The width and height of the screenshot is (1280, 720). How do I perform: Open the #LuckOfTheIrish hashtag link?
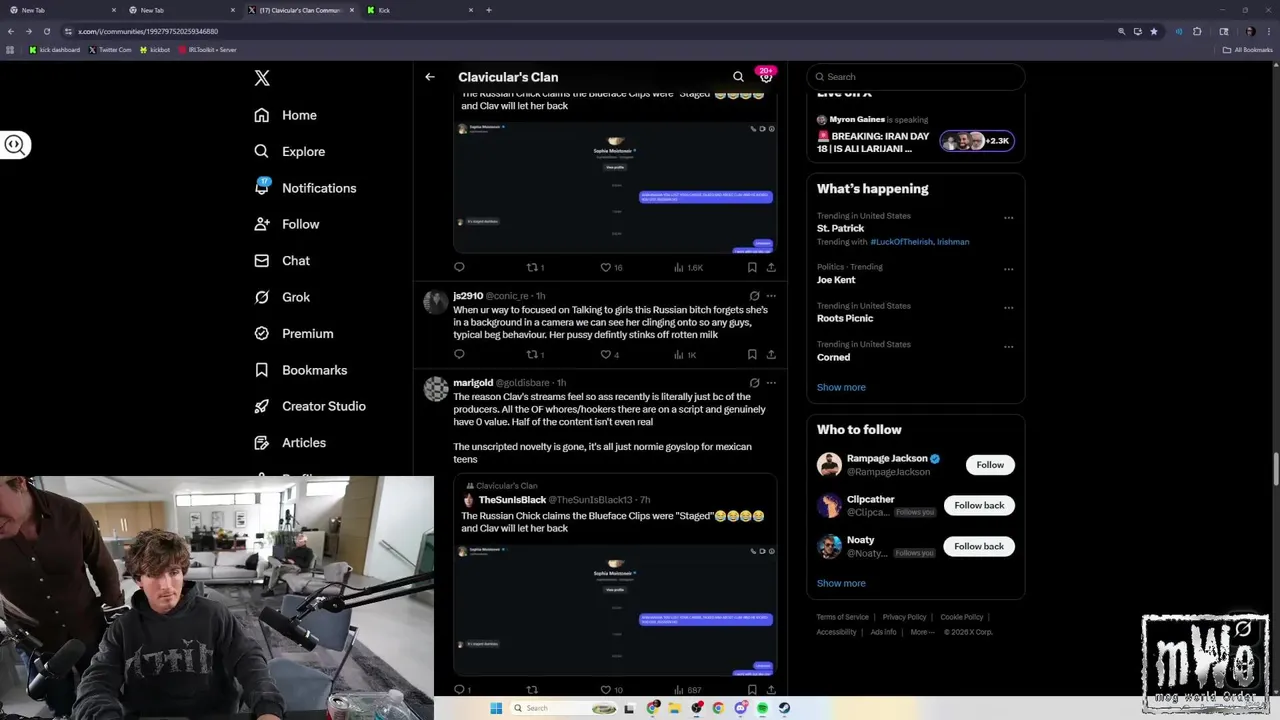tap(901, 242)
